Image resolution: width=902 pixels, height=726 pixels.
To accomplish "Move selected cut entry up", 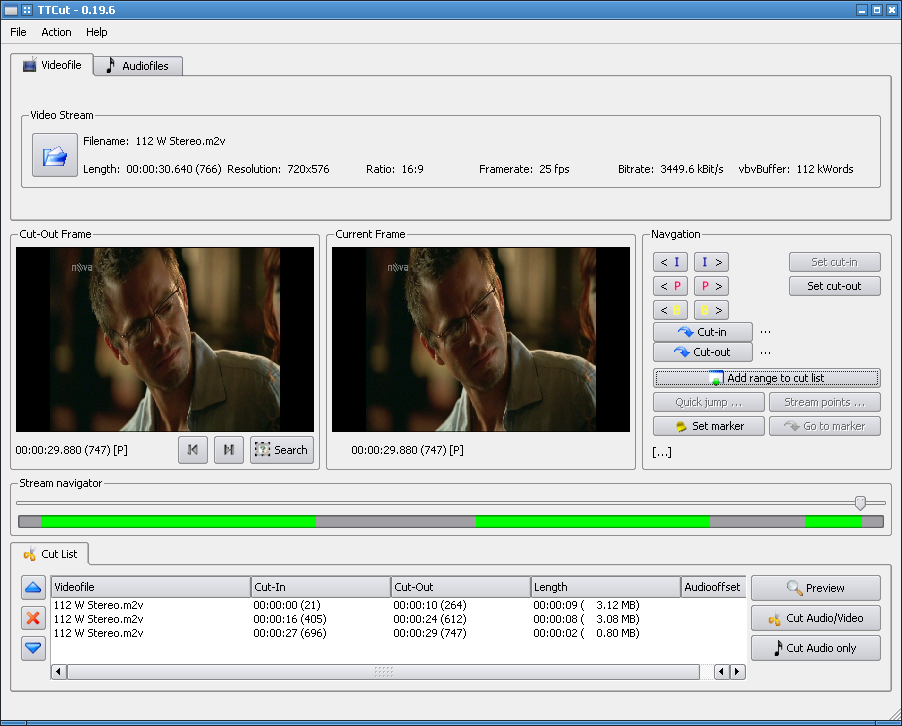I will coord(33,587).
